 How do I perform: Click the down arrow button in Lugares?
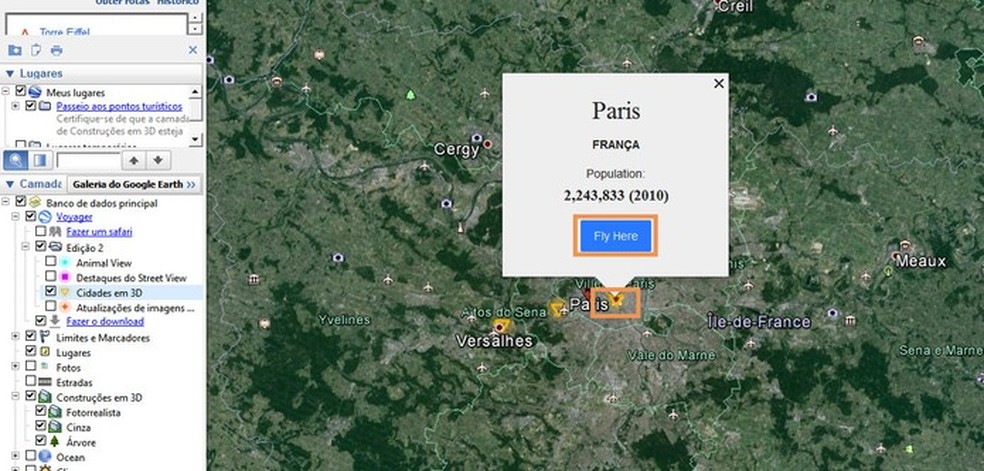[x=158, y=161]
